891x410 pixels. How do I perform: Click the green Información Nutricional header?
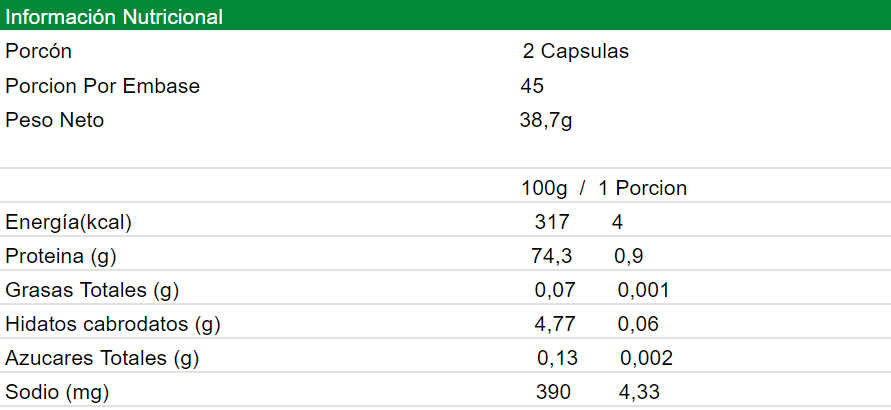[114, 17]
